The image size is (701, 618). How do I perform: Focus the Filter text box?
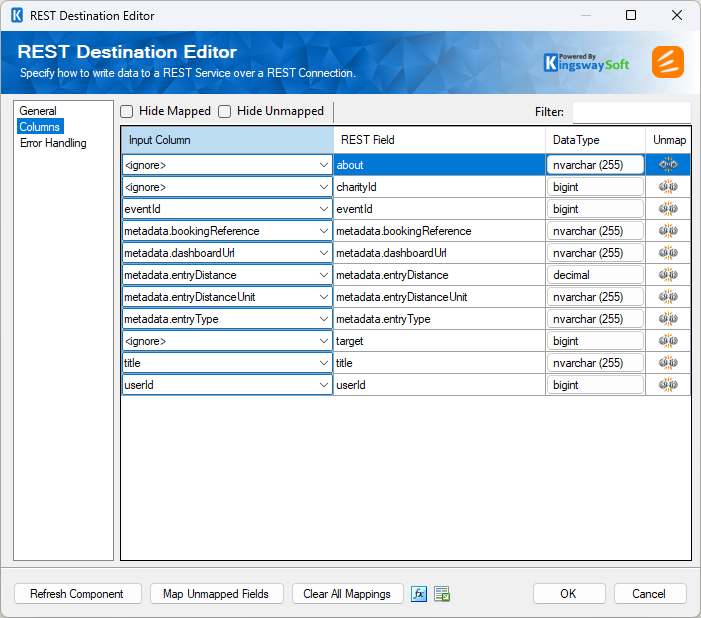(631, 112)
